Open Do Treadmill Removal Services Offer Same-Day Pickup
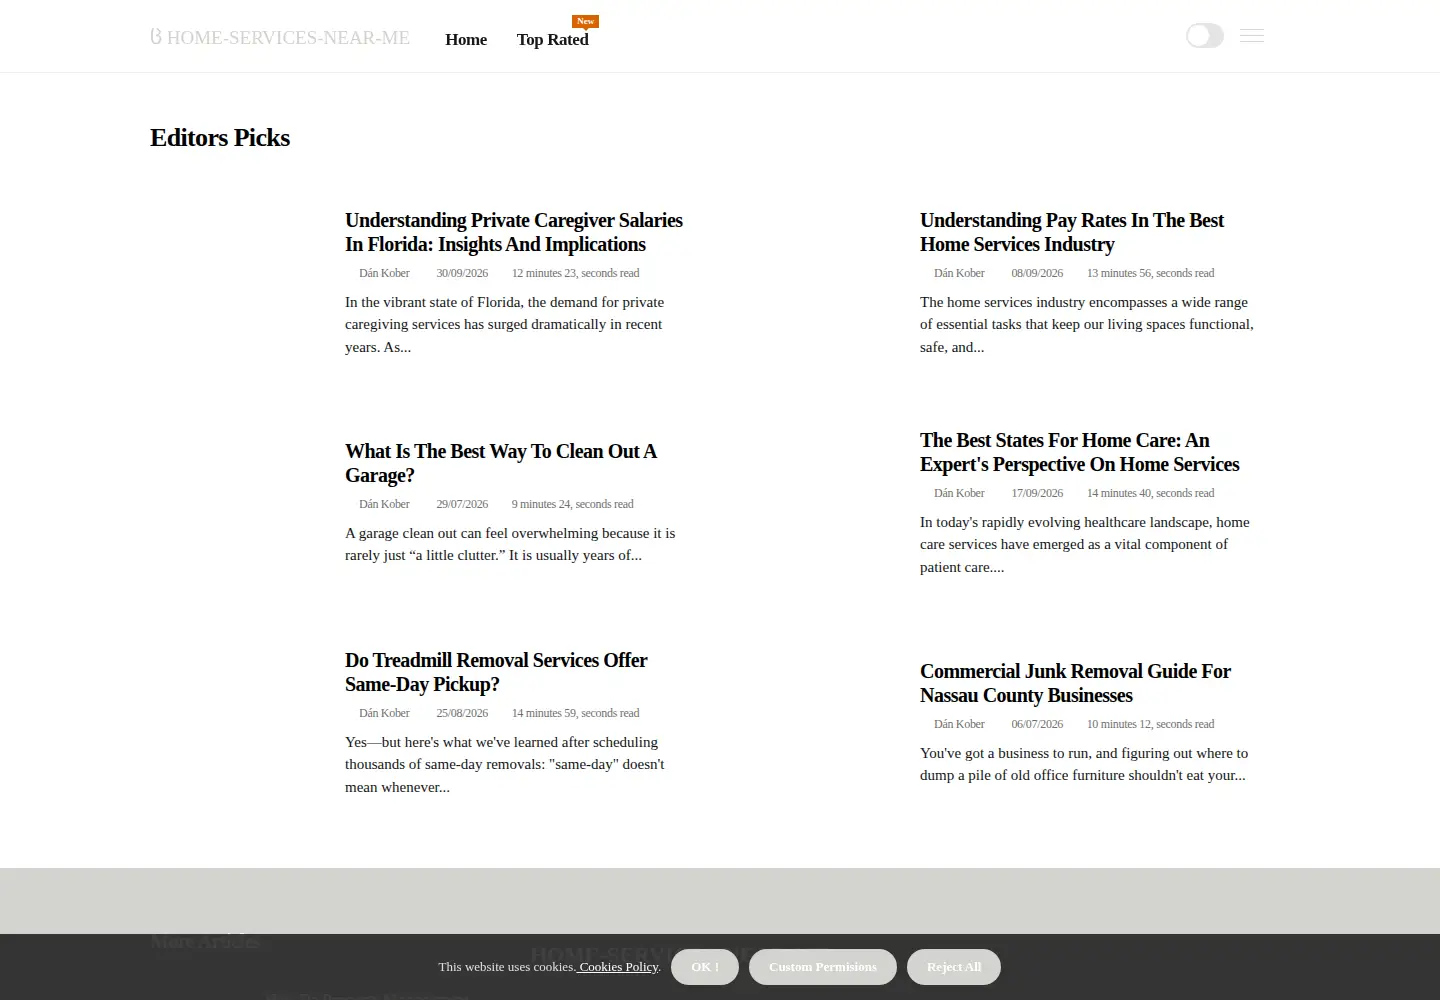This screenshot has width=1440, height=1000. point(496,672)
